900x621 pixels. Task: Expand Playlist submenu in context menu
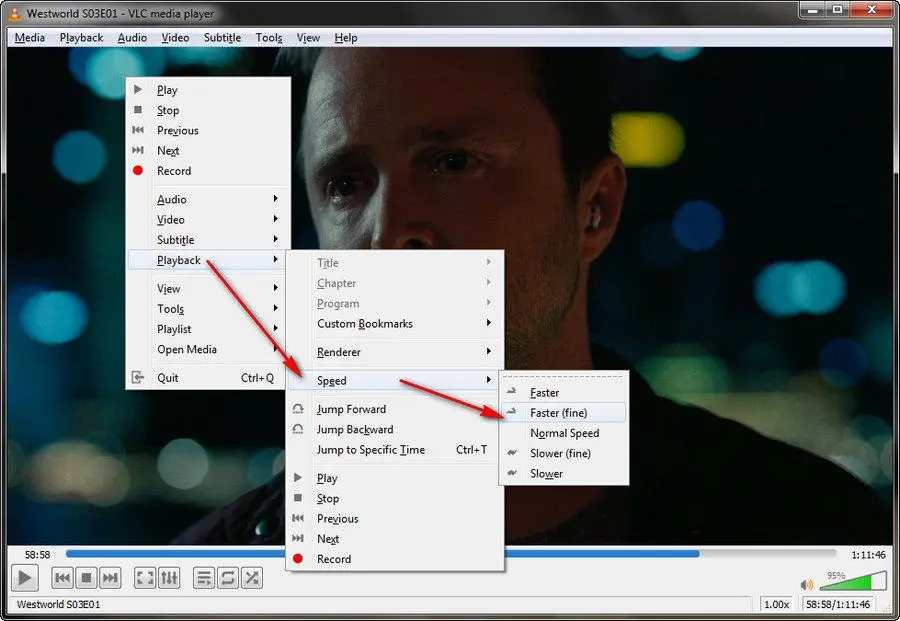[208, 329]
